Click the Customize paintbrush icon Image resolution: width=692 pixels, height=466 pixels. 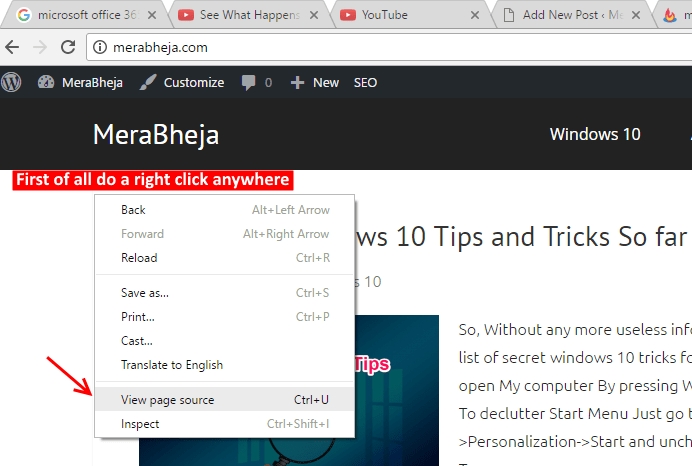(148, 82)
